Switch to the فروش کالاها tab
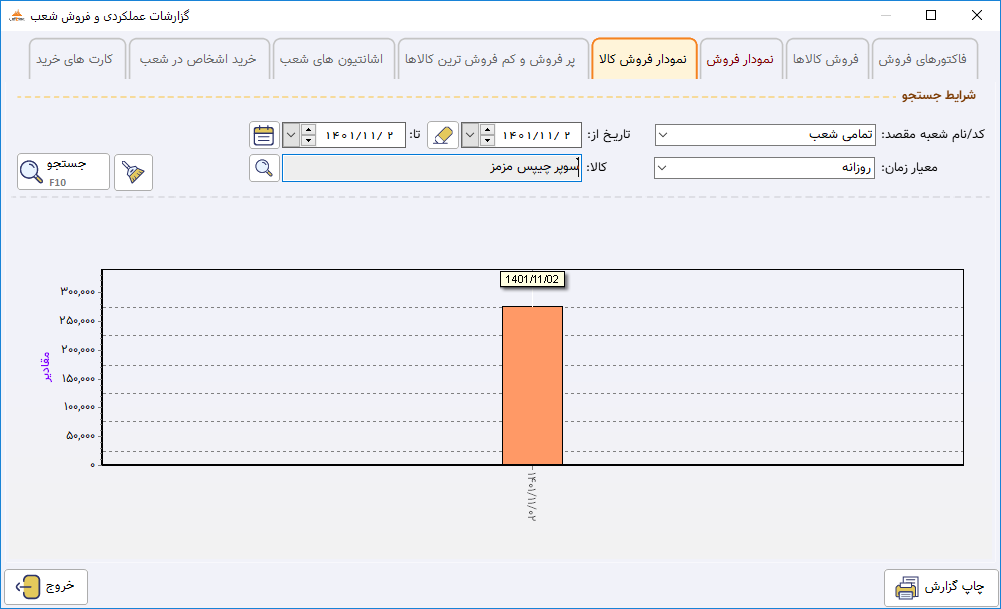 826,59
